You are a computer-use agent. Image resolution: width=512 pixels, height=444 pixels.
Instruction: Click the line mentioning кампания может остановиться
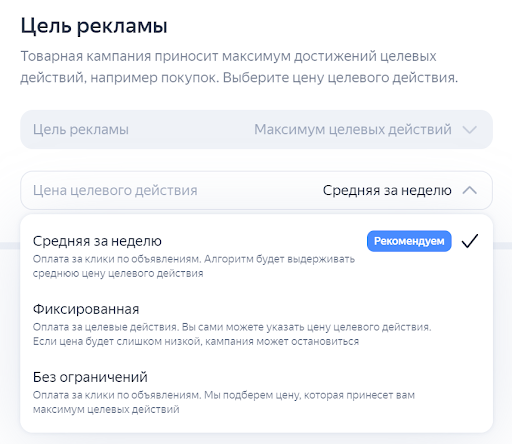(x=196, y=341)
